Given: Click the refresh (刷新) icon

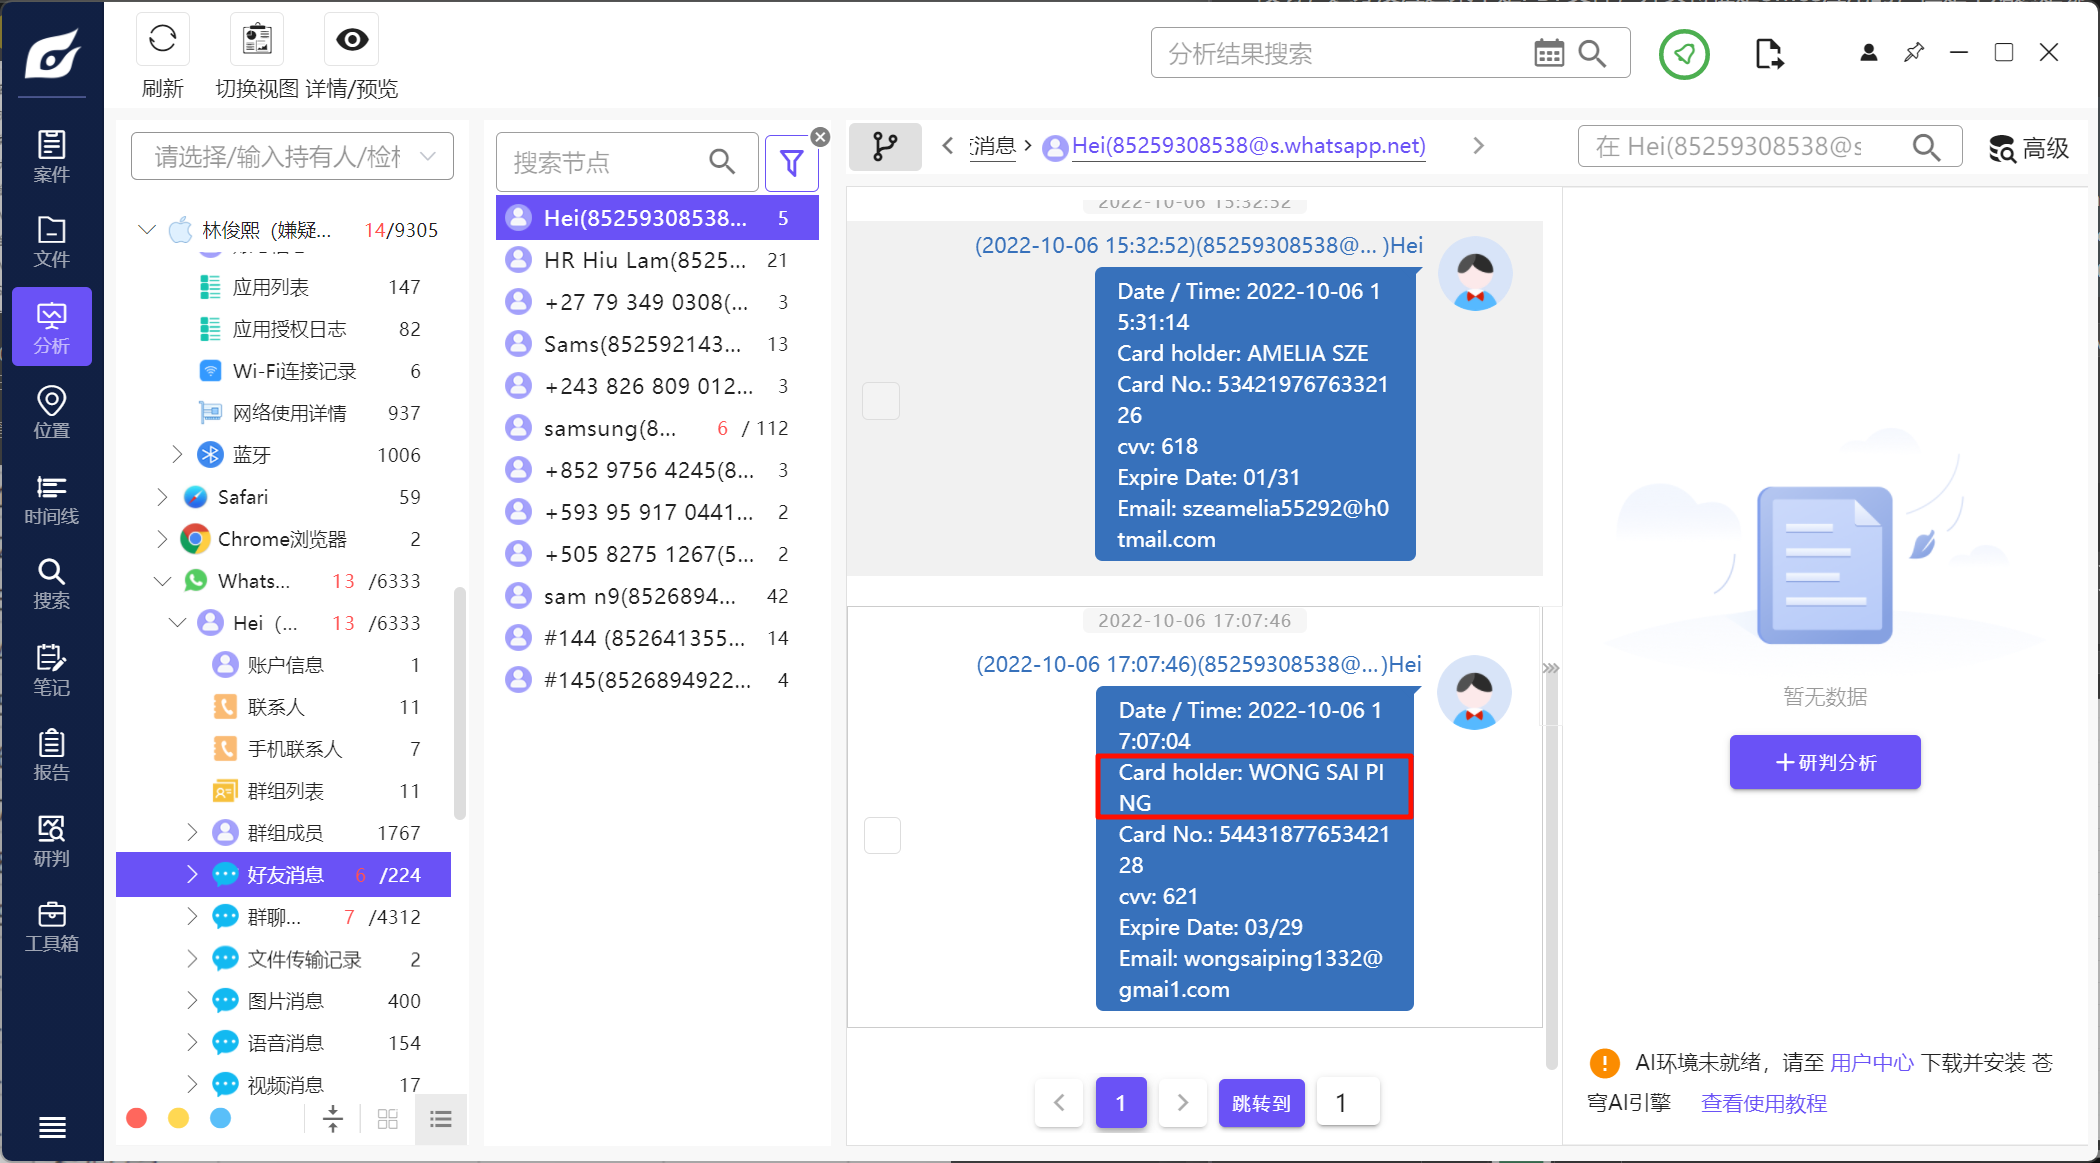Looking at the screenshot, I should [x=162, y=40].
